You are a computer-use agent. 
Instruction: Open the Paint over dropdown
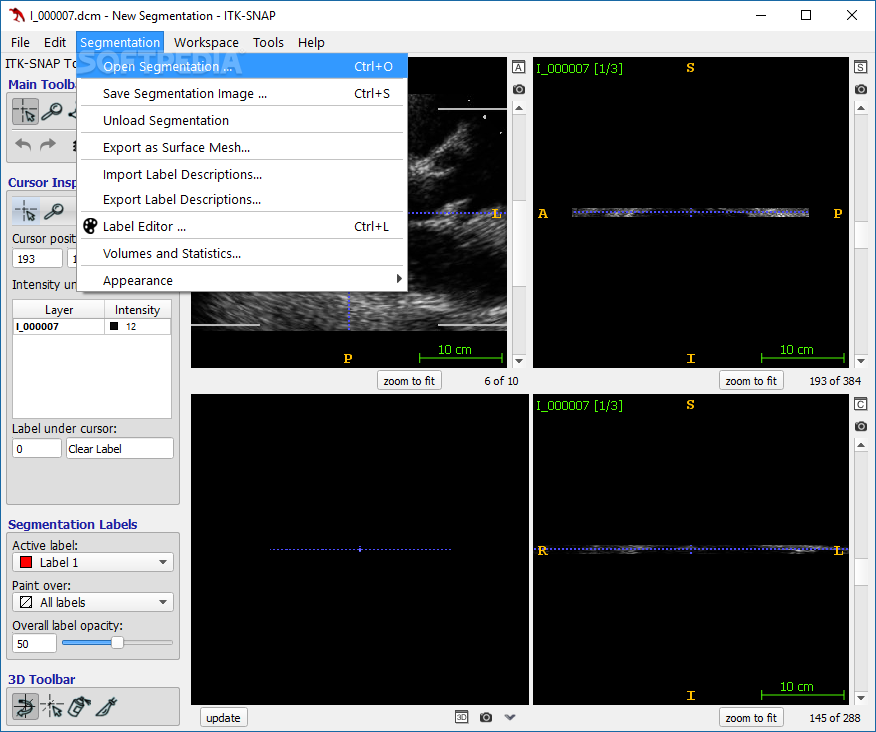point(93,602)
